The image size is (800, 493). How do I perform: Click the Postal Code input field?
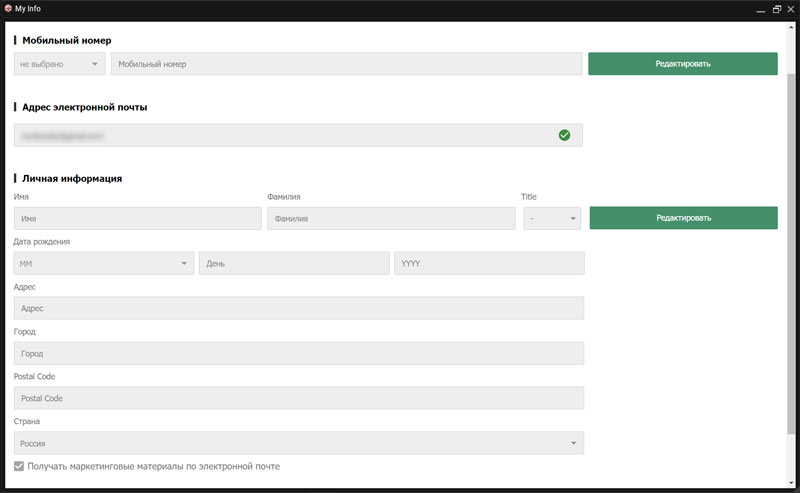pyautogui.click(x=299, y=398)
